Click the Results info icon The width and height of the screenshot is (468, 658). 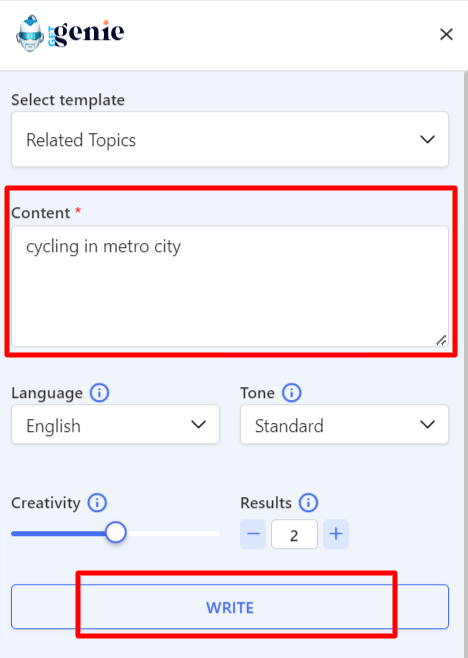pos(309,503)
